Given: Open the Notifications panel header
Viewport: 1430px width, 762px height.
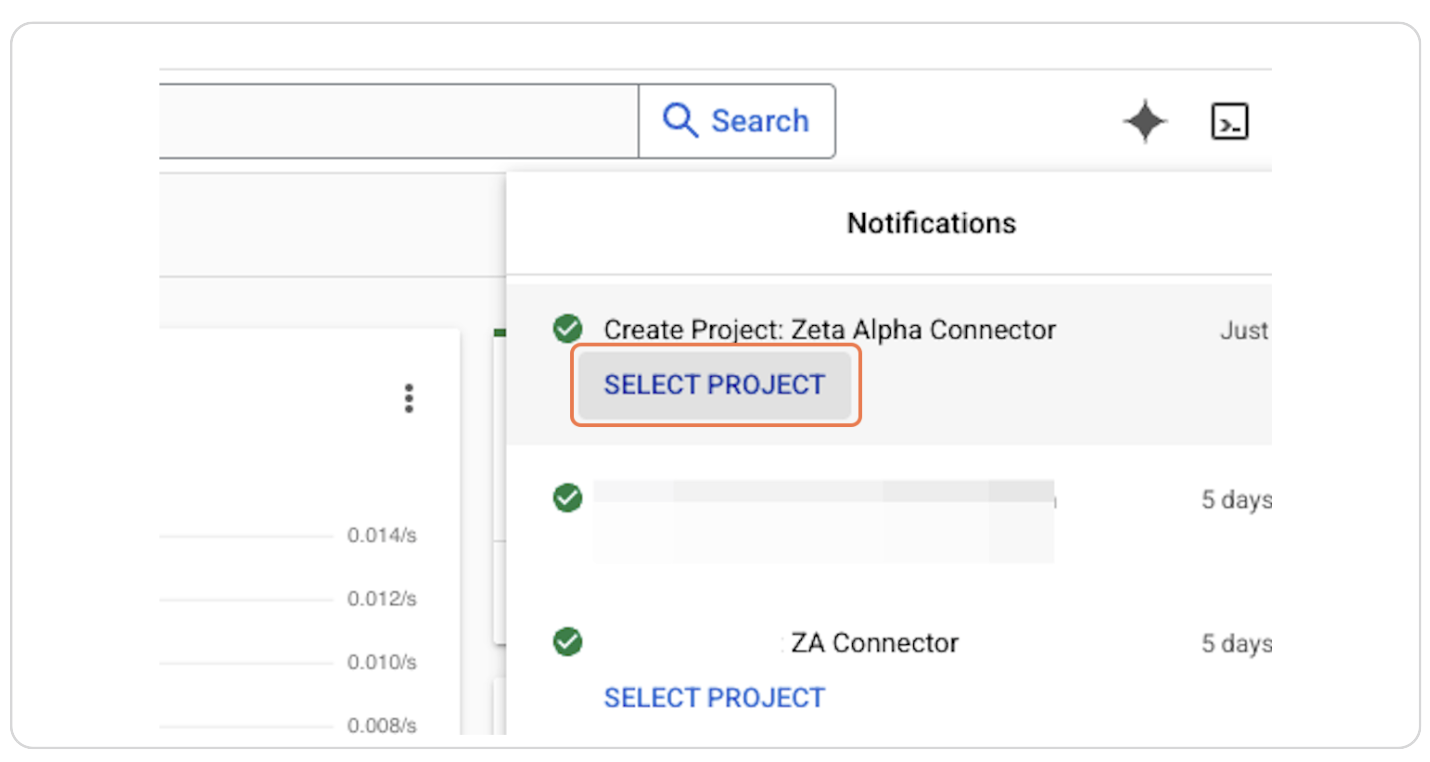Looking at the screenshot, I should 931,223.
